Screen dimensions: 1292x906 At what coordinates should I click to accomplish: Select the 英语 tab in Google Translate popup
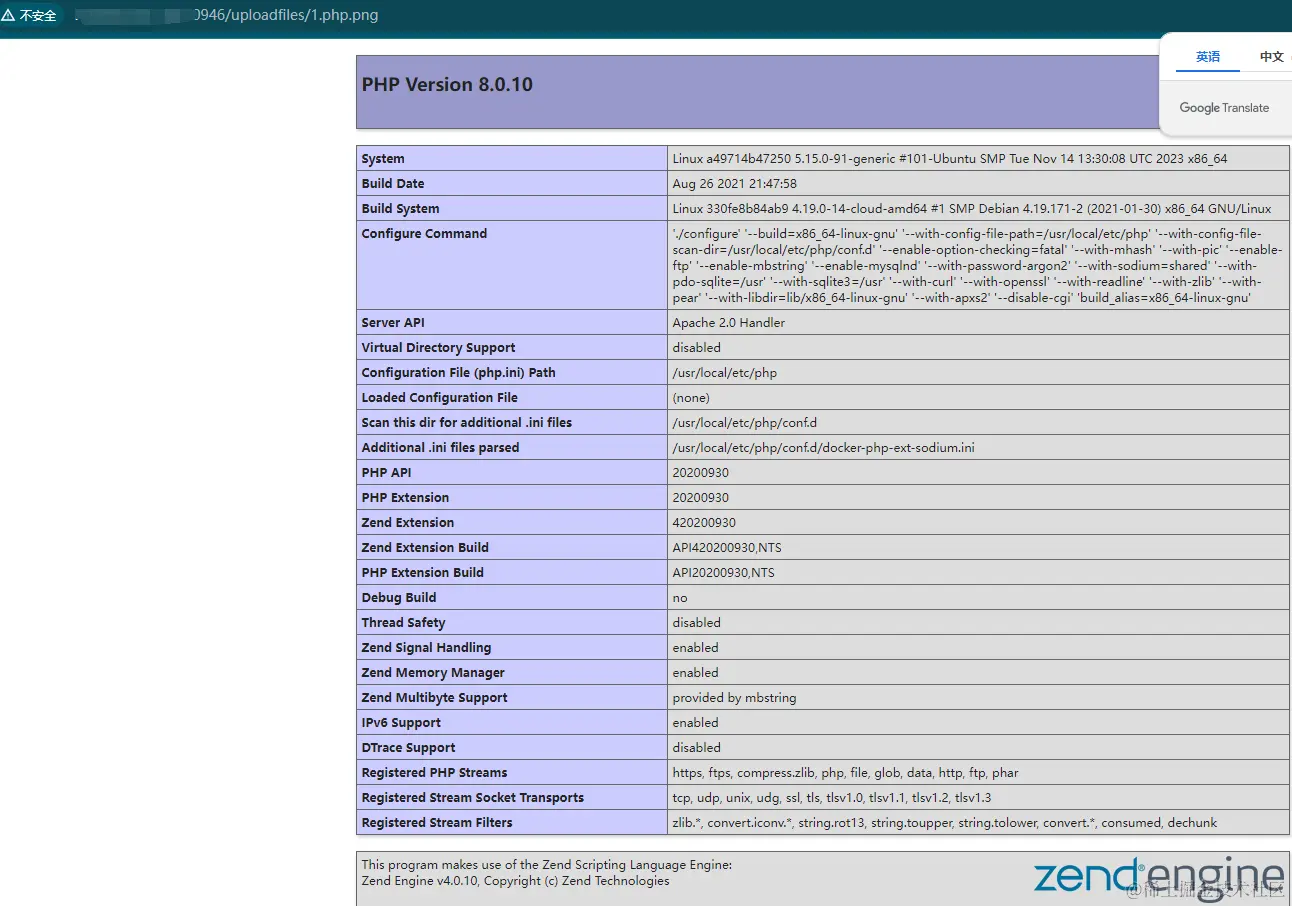1208,57
